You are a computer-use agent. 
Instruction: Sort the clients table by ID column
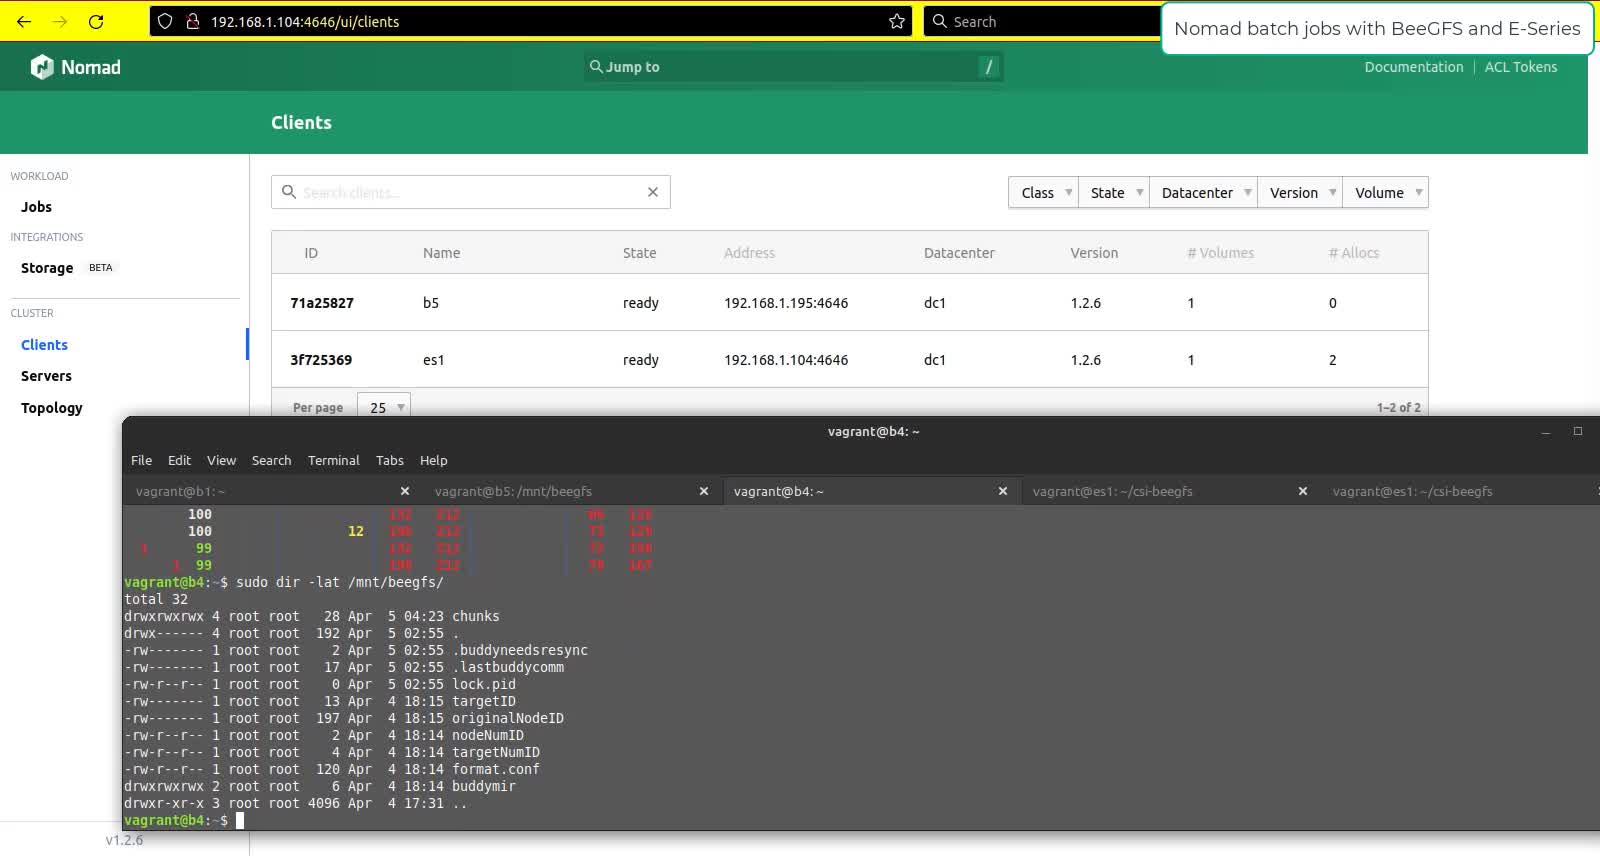(x=311, y=253)
